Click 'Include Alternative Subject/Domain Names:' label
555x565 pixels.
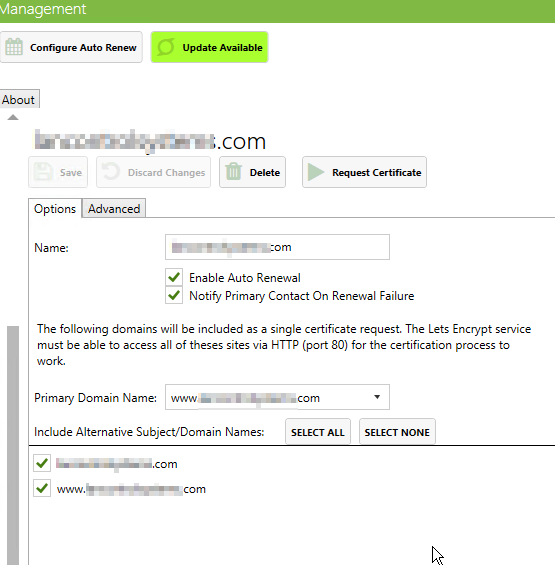coord(149,432)
